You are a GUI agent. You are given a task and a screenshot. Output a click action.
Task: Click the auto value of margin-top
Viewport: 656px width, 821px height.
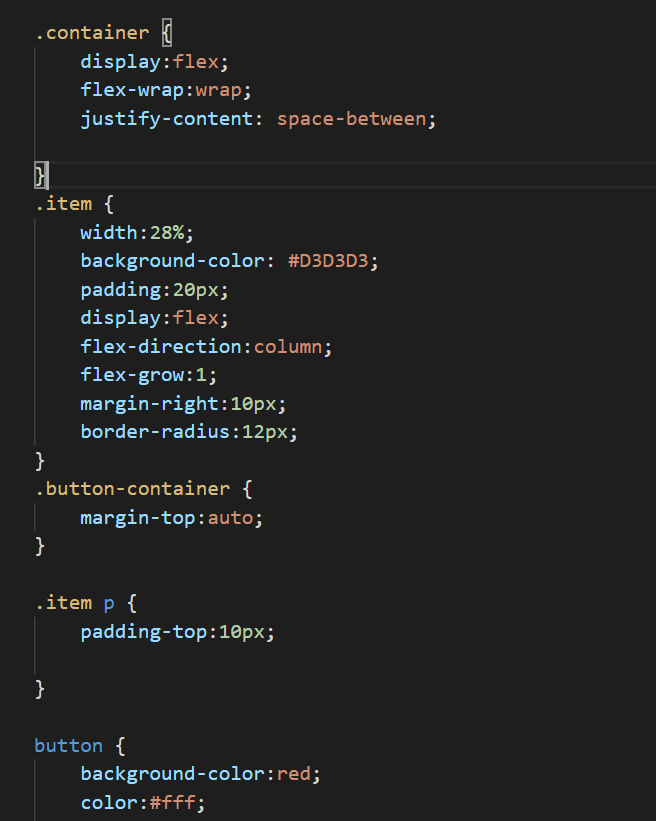(x=235, y=518)
